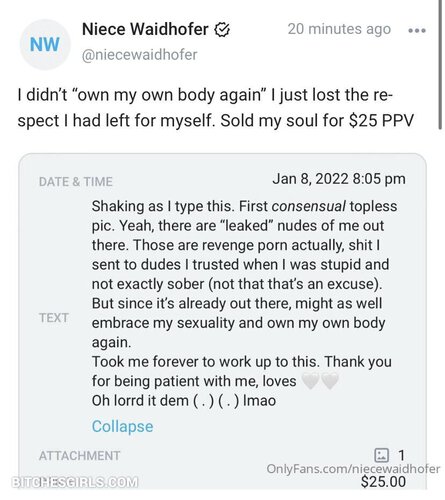This screenshot has height=500, width=445.
Task: Open the NW profile avatar
Action: point(45,44)
